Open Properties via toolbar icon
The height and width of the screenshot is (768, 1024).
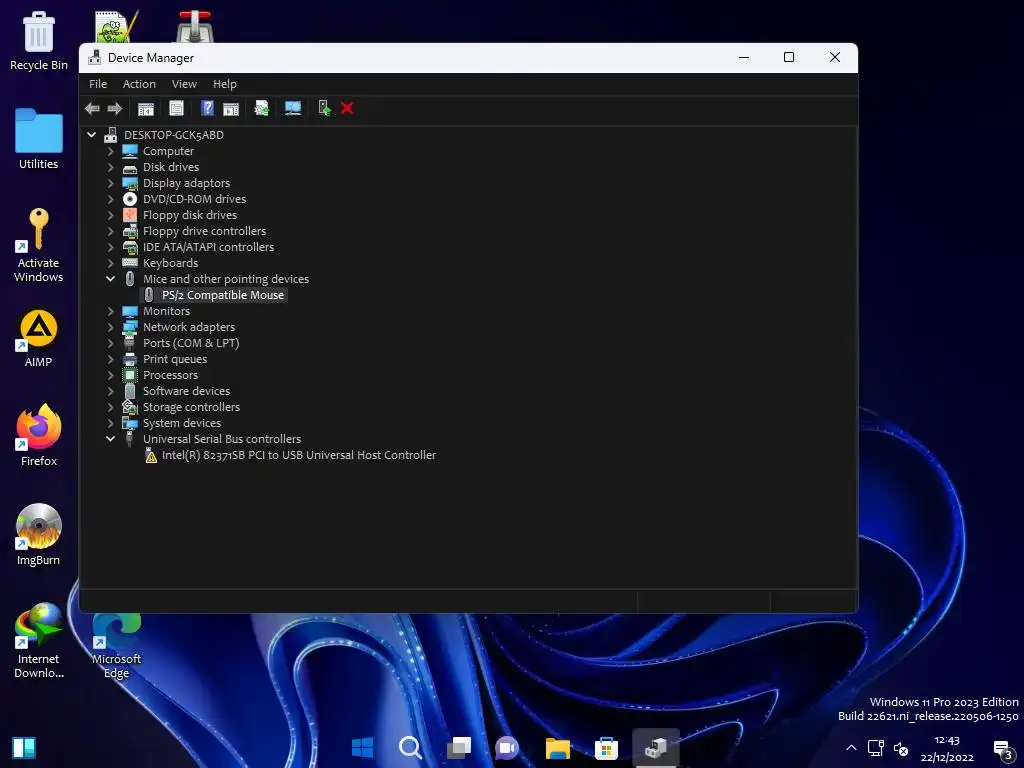click(x=176, y=108)
